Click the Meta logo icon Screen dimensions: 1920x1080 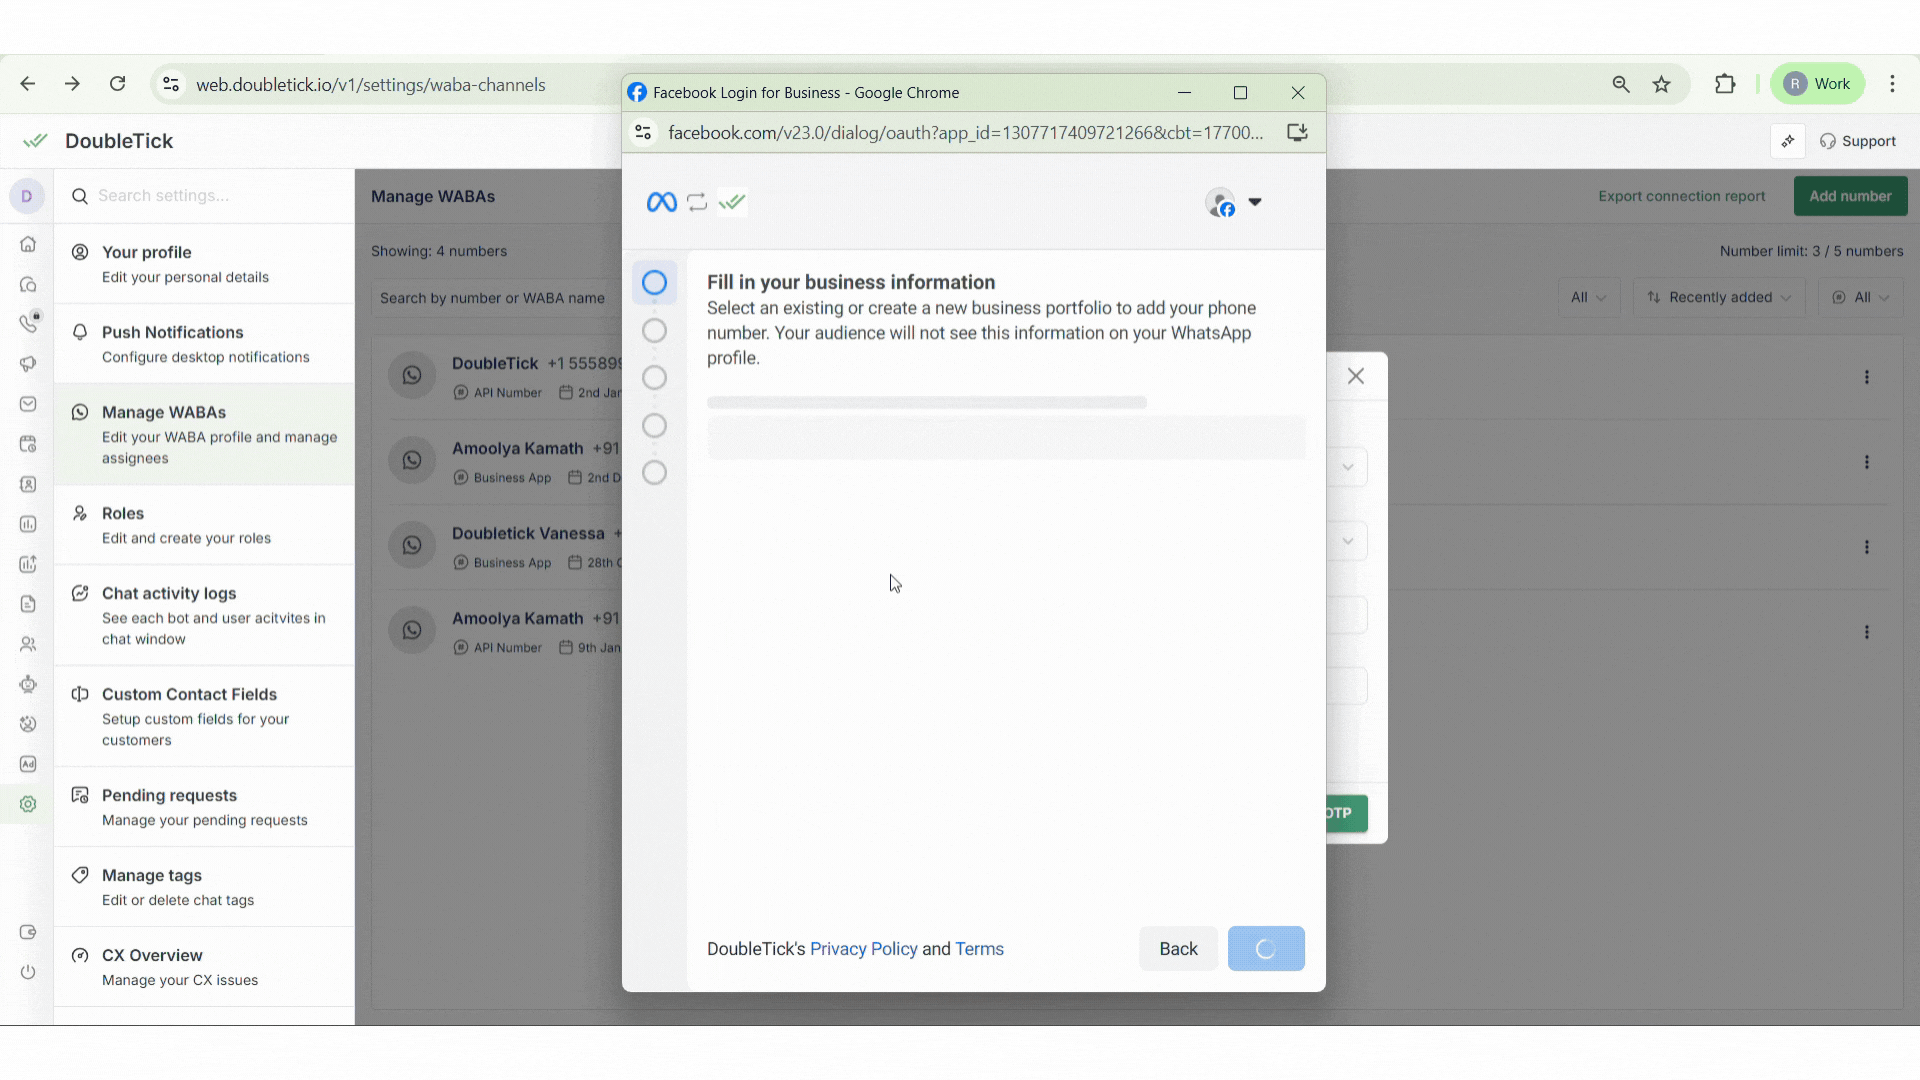(x=661, y=202)
